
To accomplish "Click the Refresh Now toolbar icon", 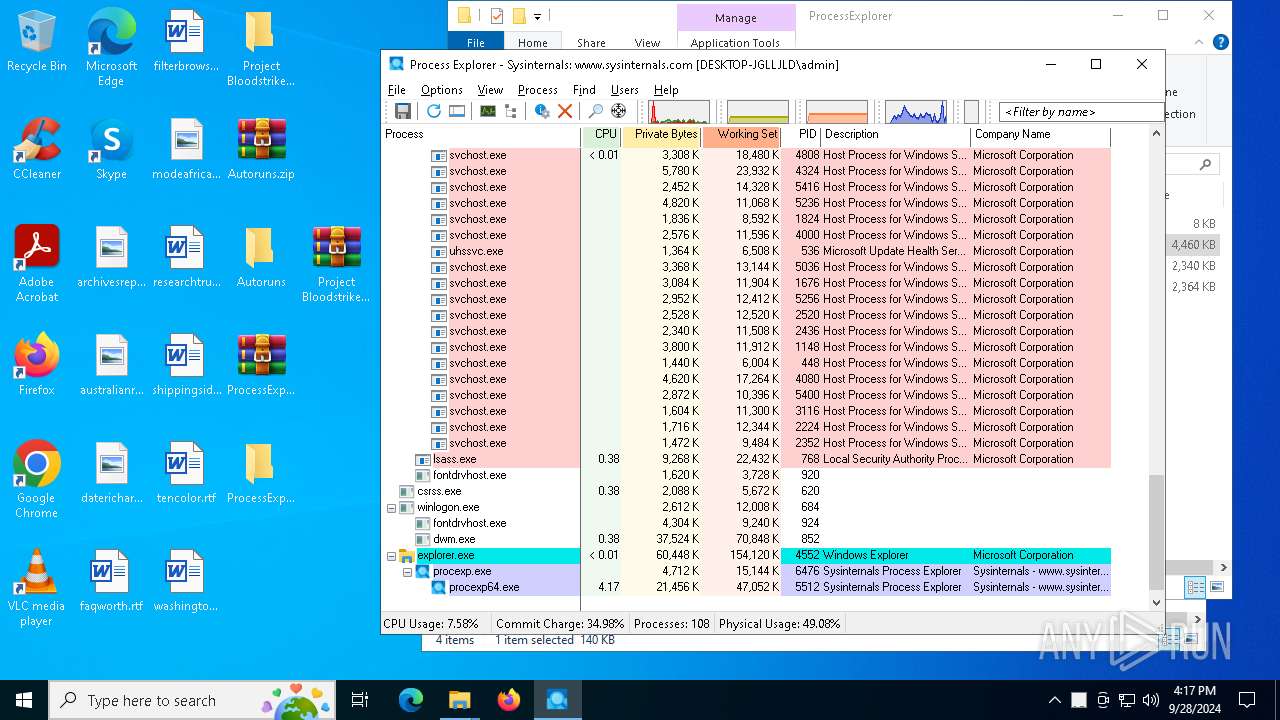I will (x=433, y=111).
